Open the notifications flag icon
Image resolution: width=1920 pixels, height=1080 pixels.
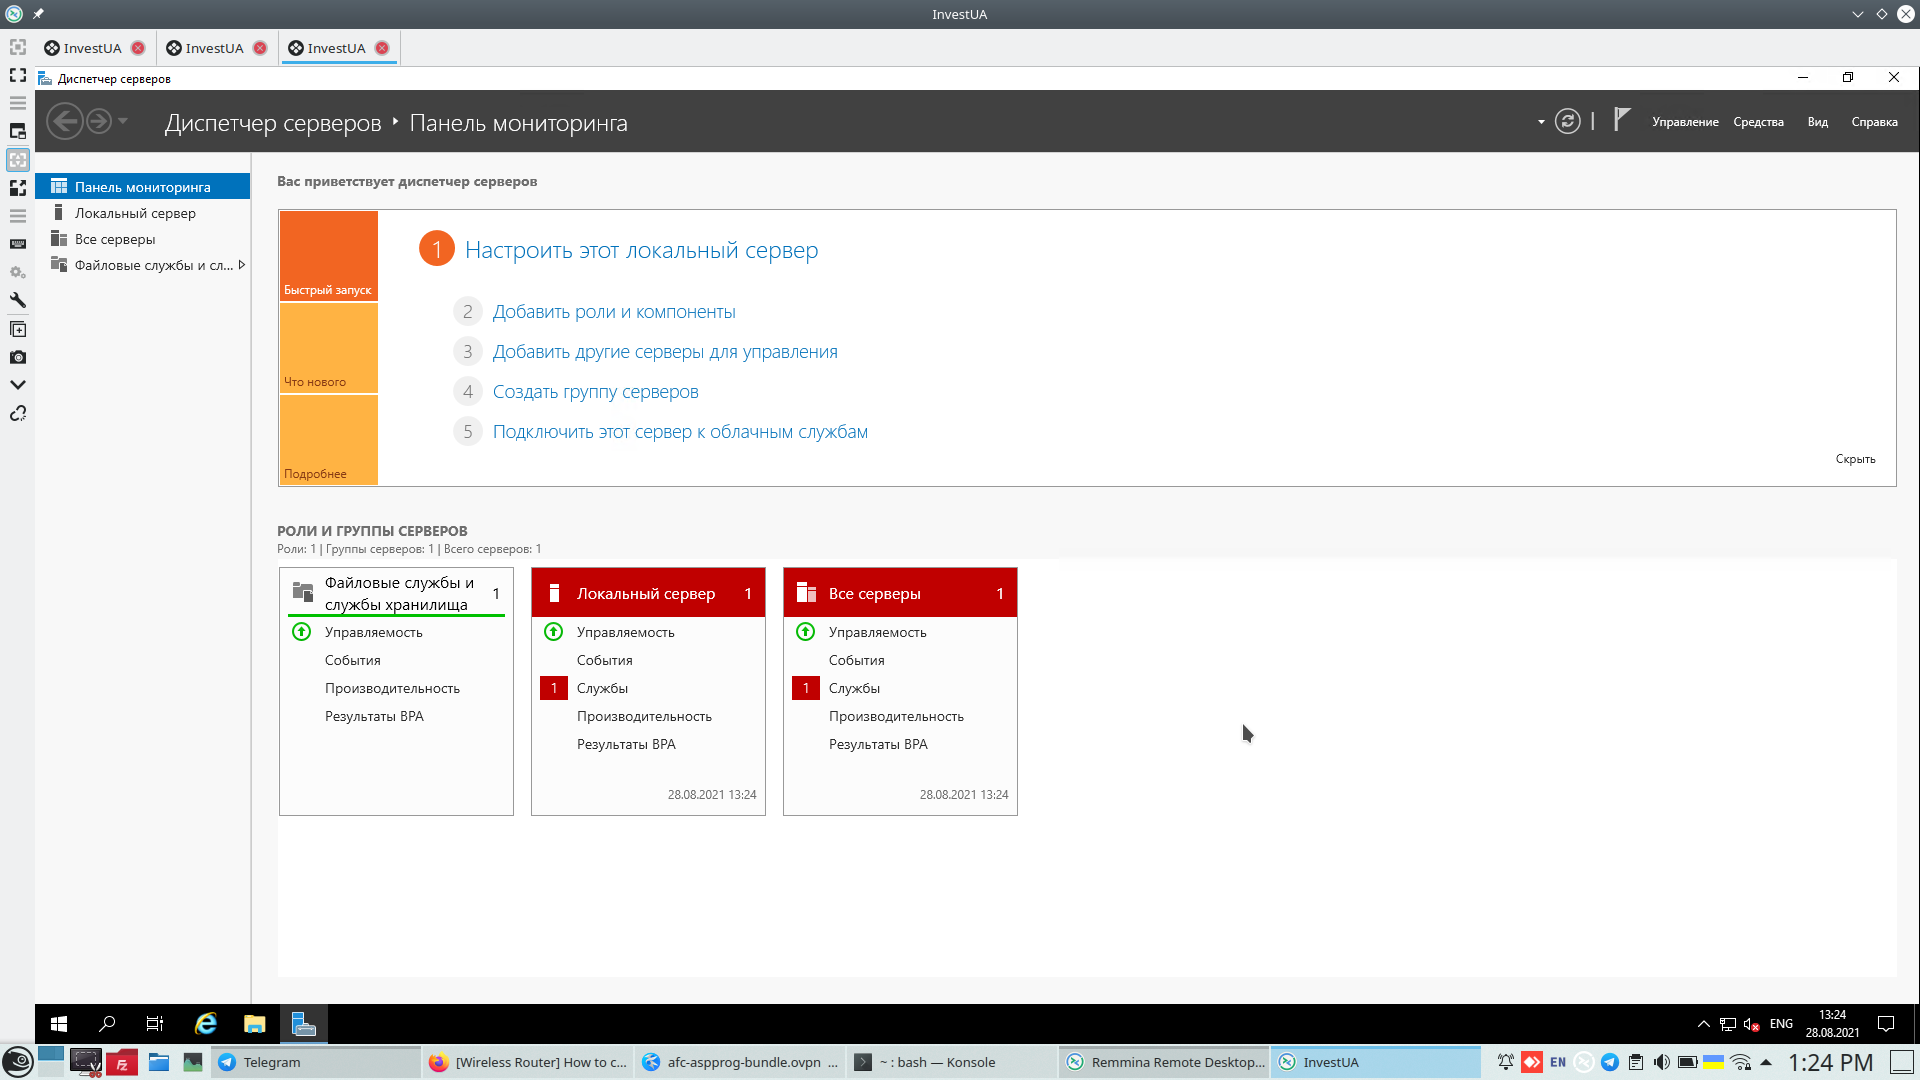click(x=1622, y=121)
